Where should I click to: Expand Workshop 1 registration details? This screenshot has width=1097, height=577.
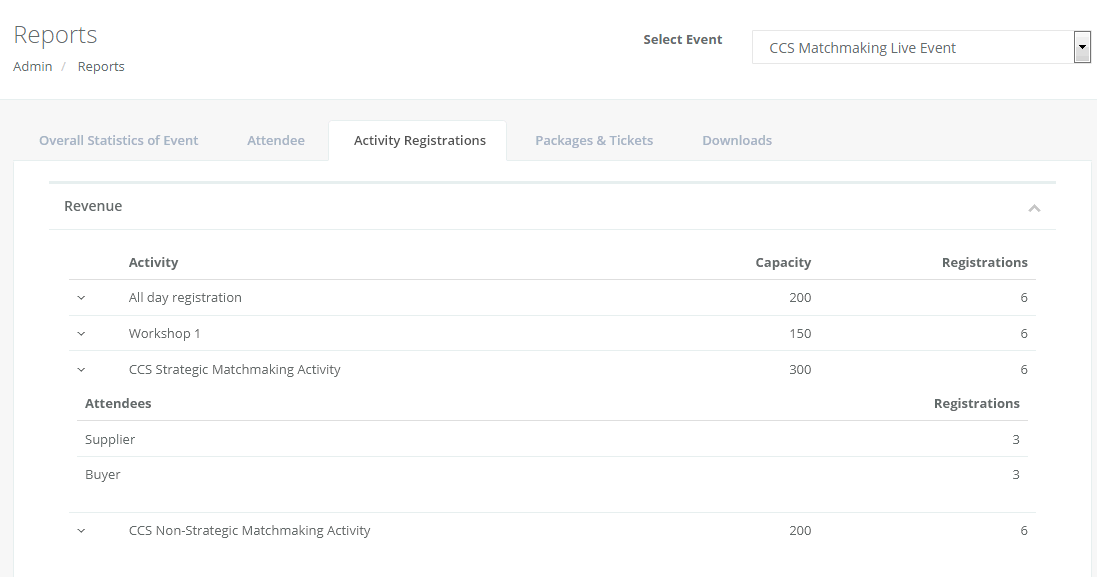pyautogui.click(x=81, y=333)
